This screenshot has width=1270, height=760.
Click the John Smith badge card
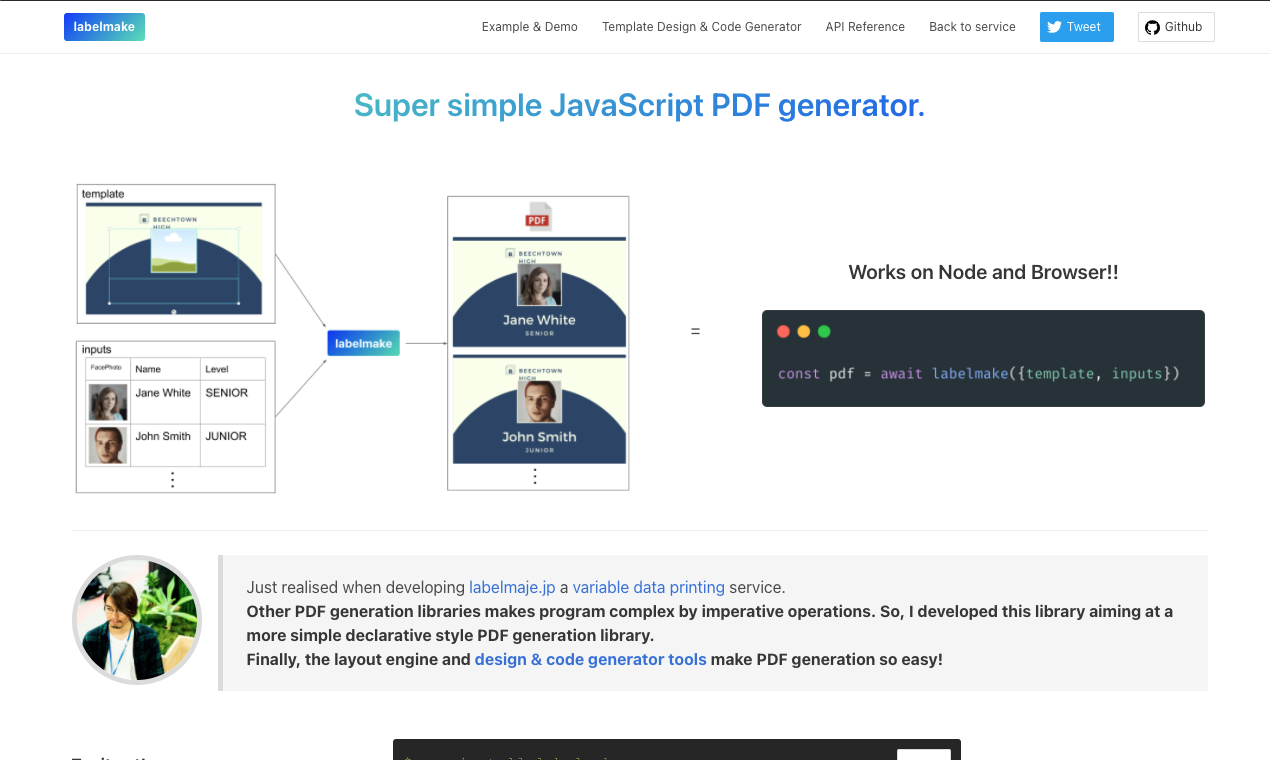pos(539,409)
